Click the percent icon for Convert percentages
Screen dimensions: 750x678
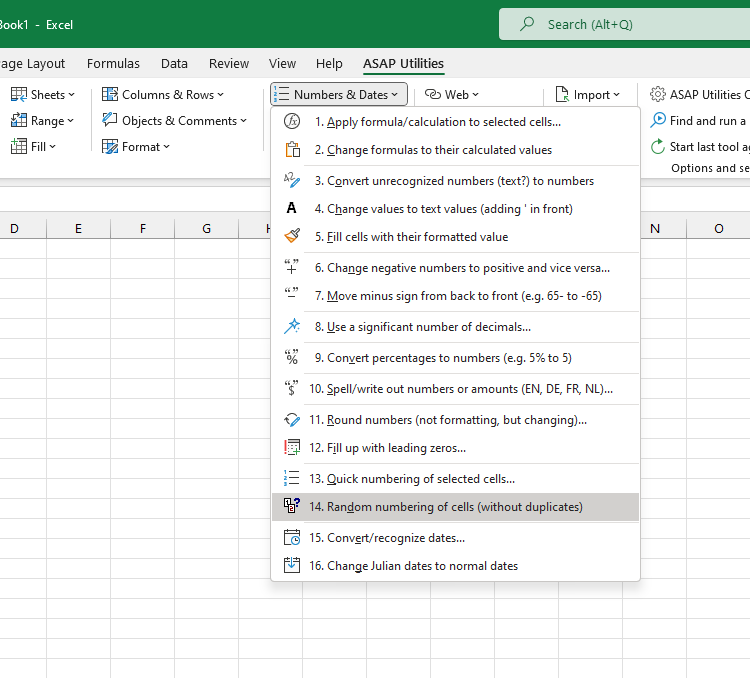(291, 357)
